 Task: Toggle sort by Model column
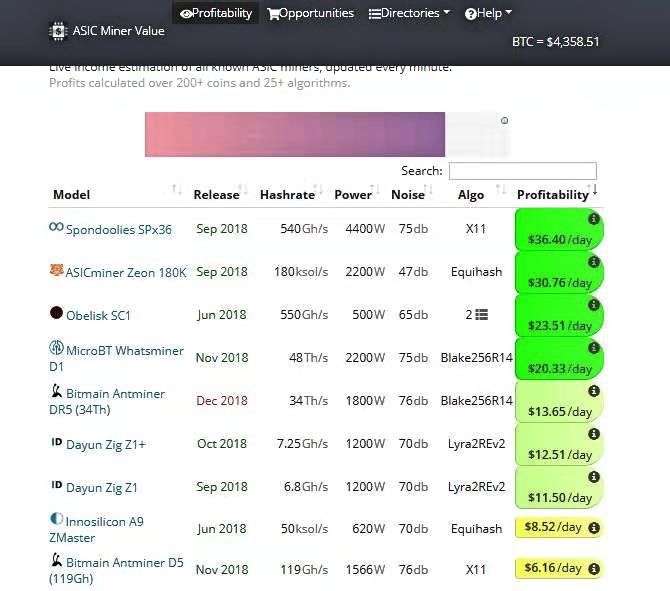176,189
